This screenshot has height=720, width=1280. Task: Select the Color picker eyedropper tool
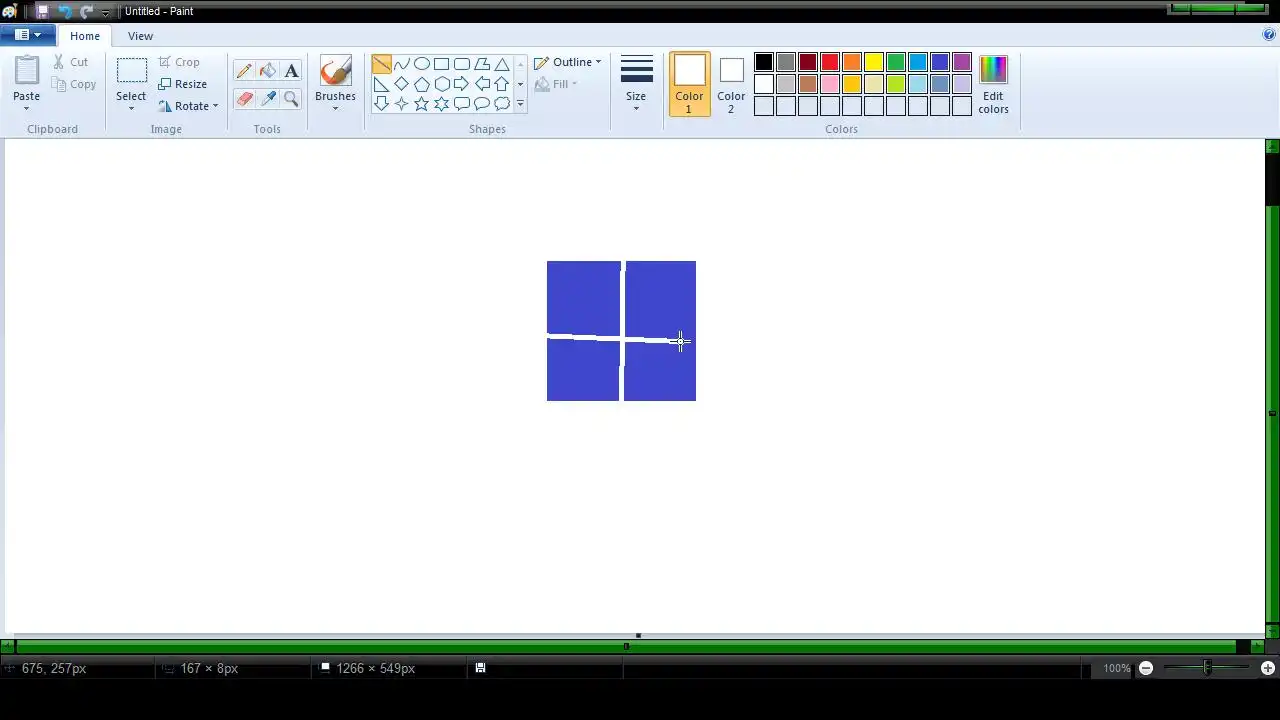268,98
